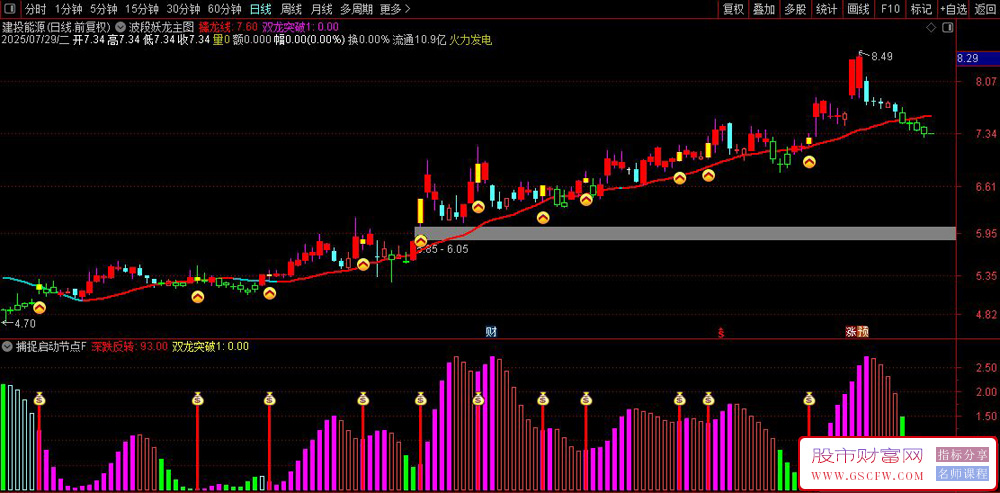Select the 5分钟 period
This screenshot has height=493, width=1000.
pos(103,10)
